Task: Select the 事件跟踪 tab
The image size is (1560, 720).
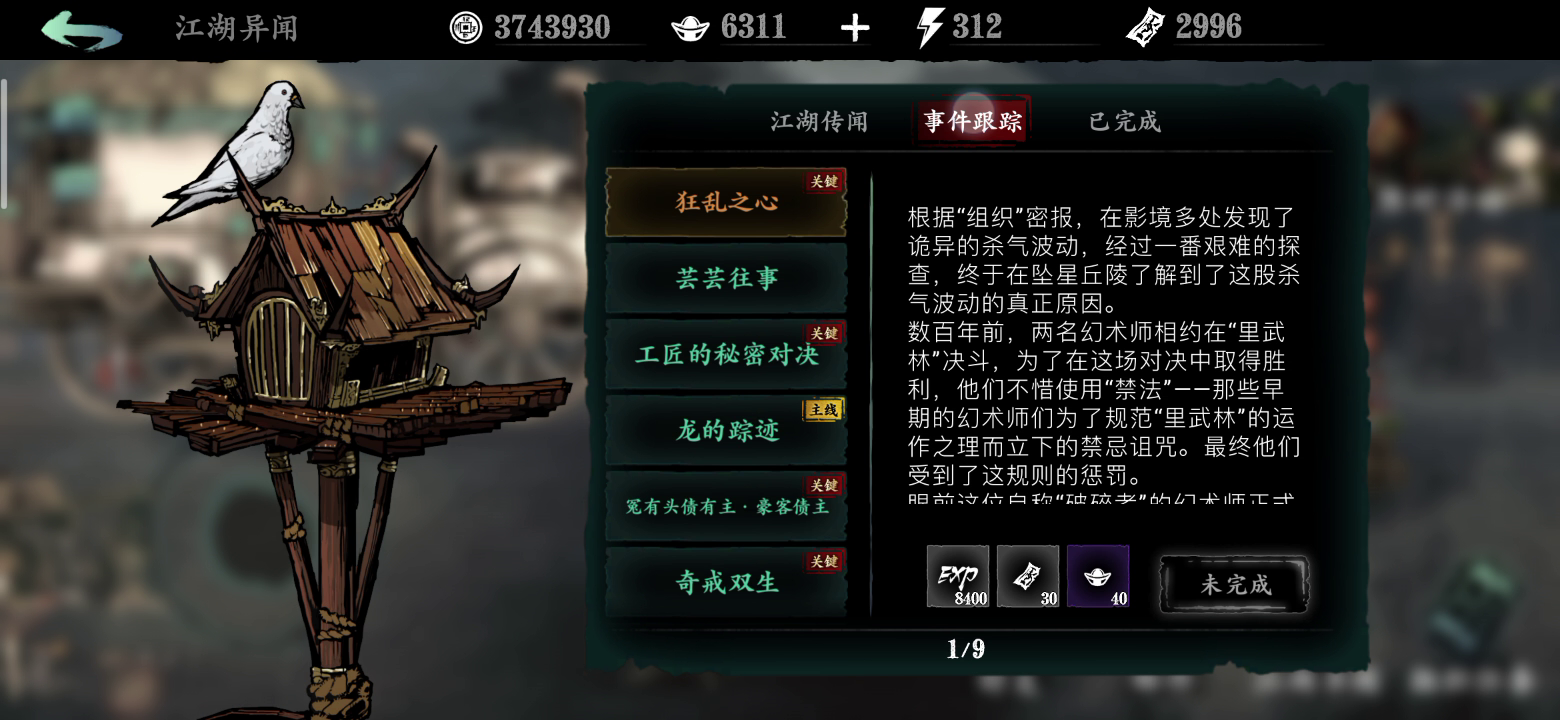Action: pyautogui.click(x=973, y=122)
